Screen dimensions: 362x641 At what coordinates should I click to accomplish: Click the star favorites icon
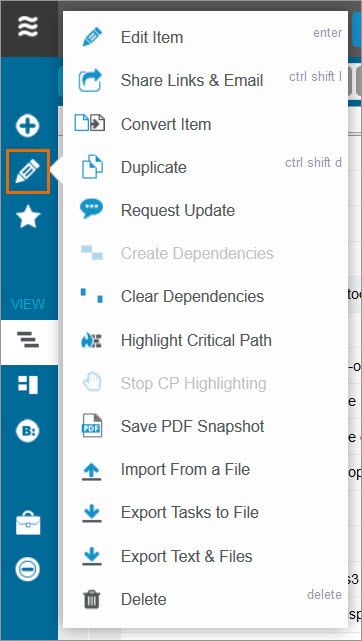click(28, 217)
